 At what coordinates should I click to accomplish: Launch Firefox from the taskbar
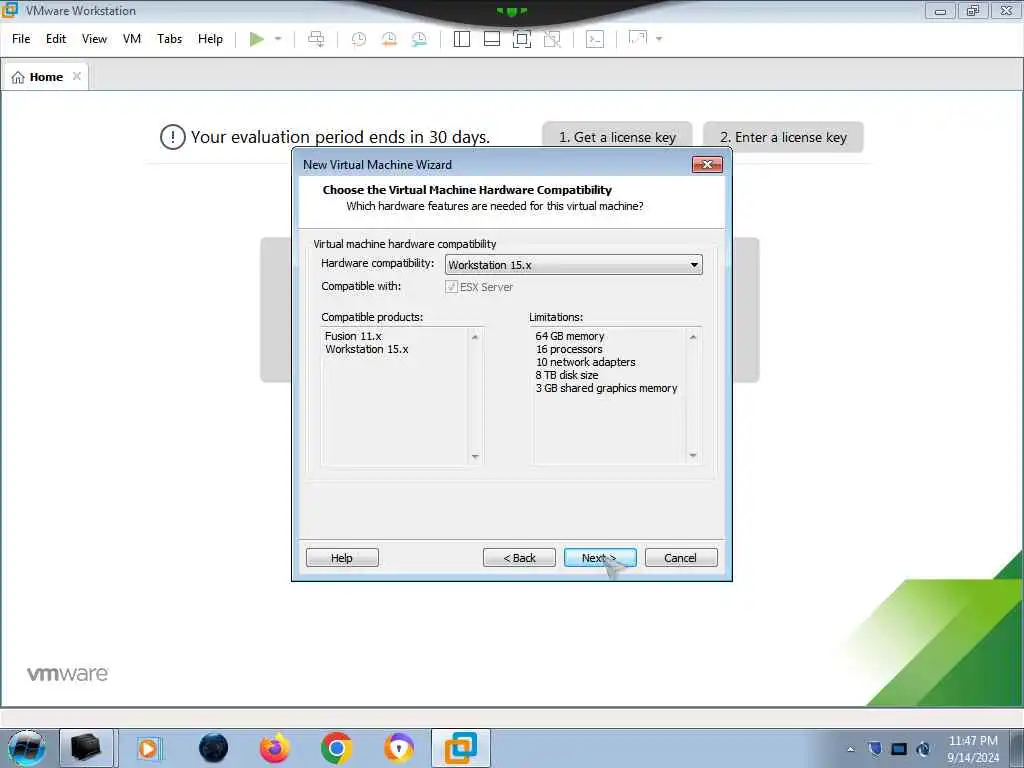pyautogui.click(x=274, y=748)
